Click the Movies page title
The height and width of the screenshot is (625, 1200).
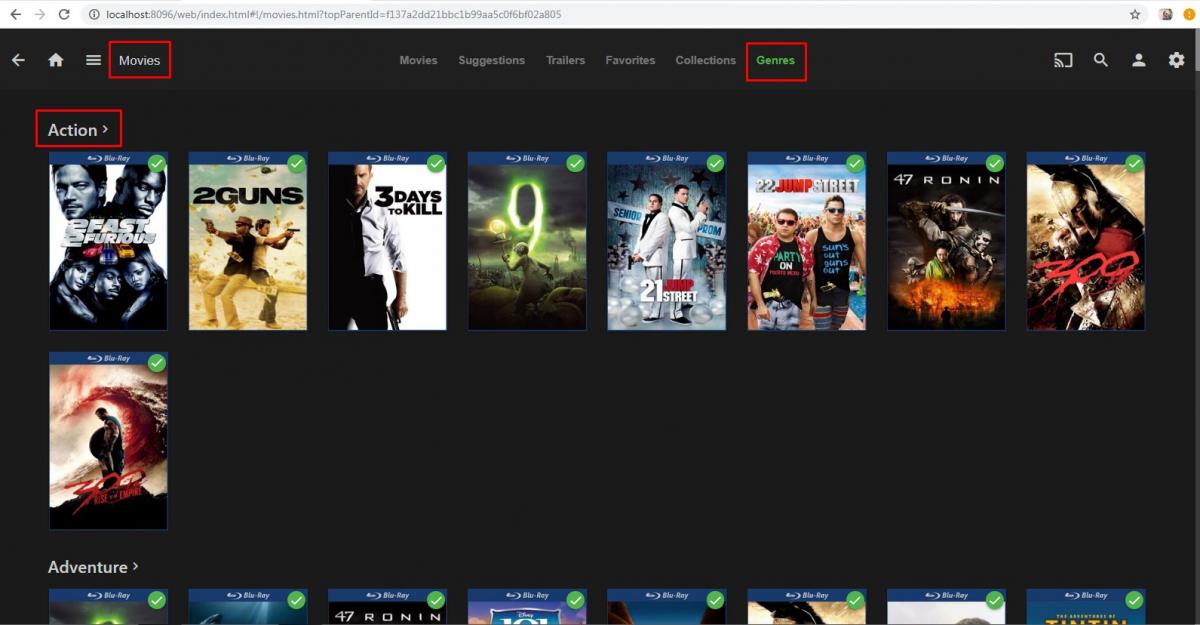139,60
